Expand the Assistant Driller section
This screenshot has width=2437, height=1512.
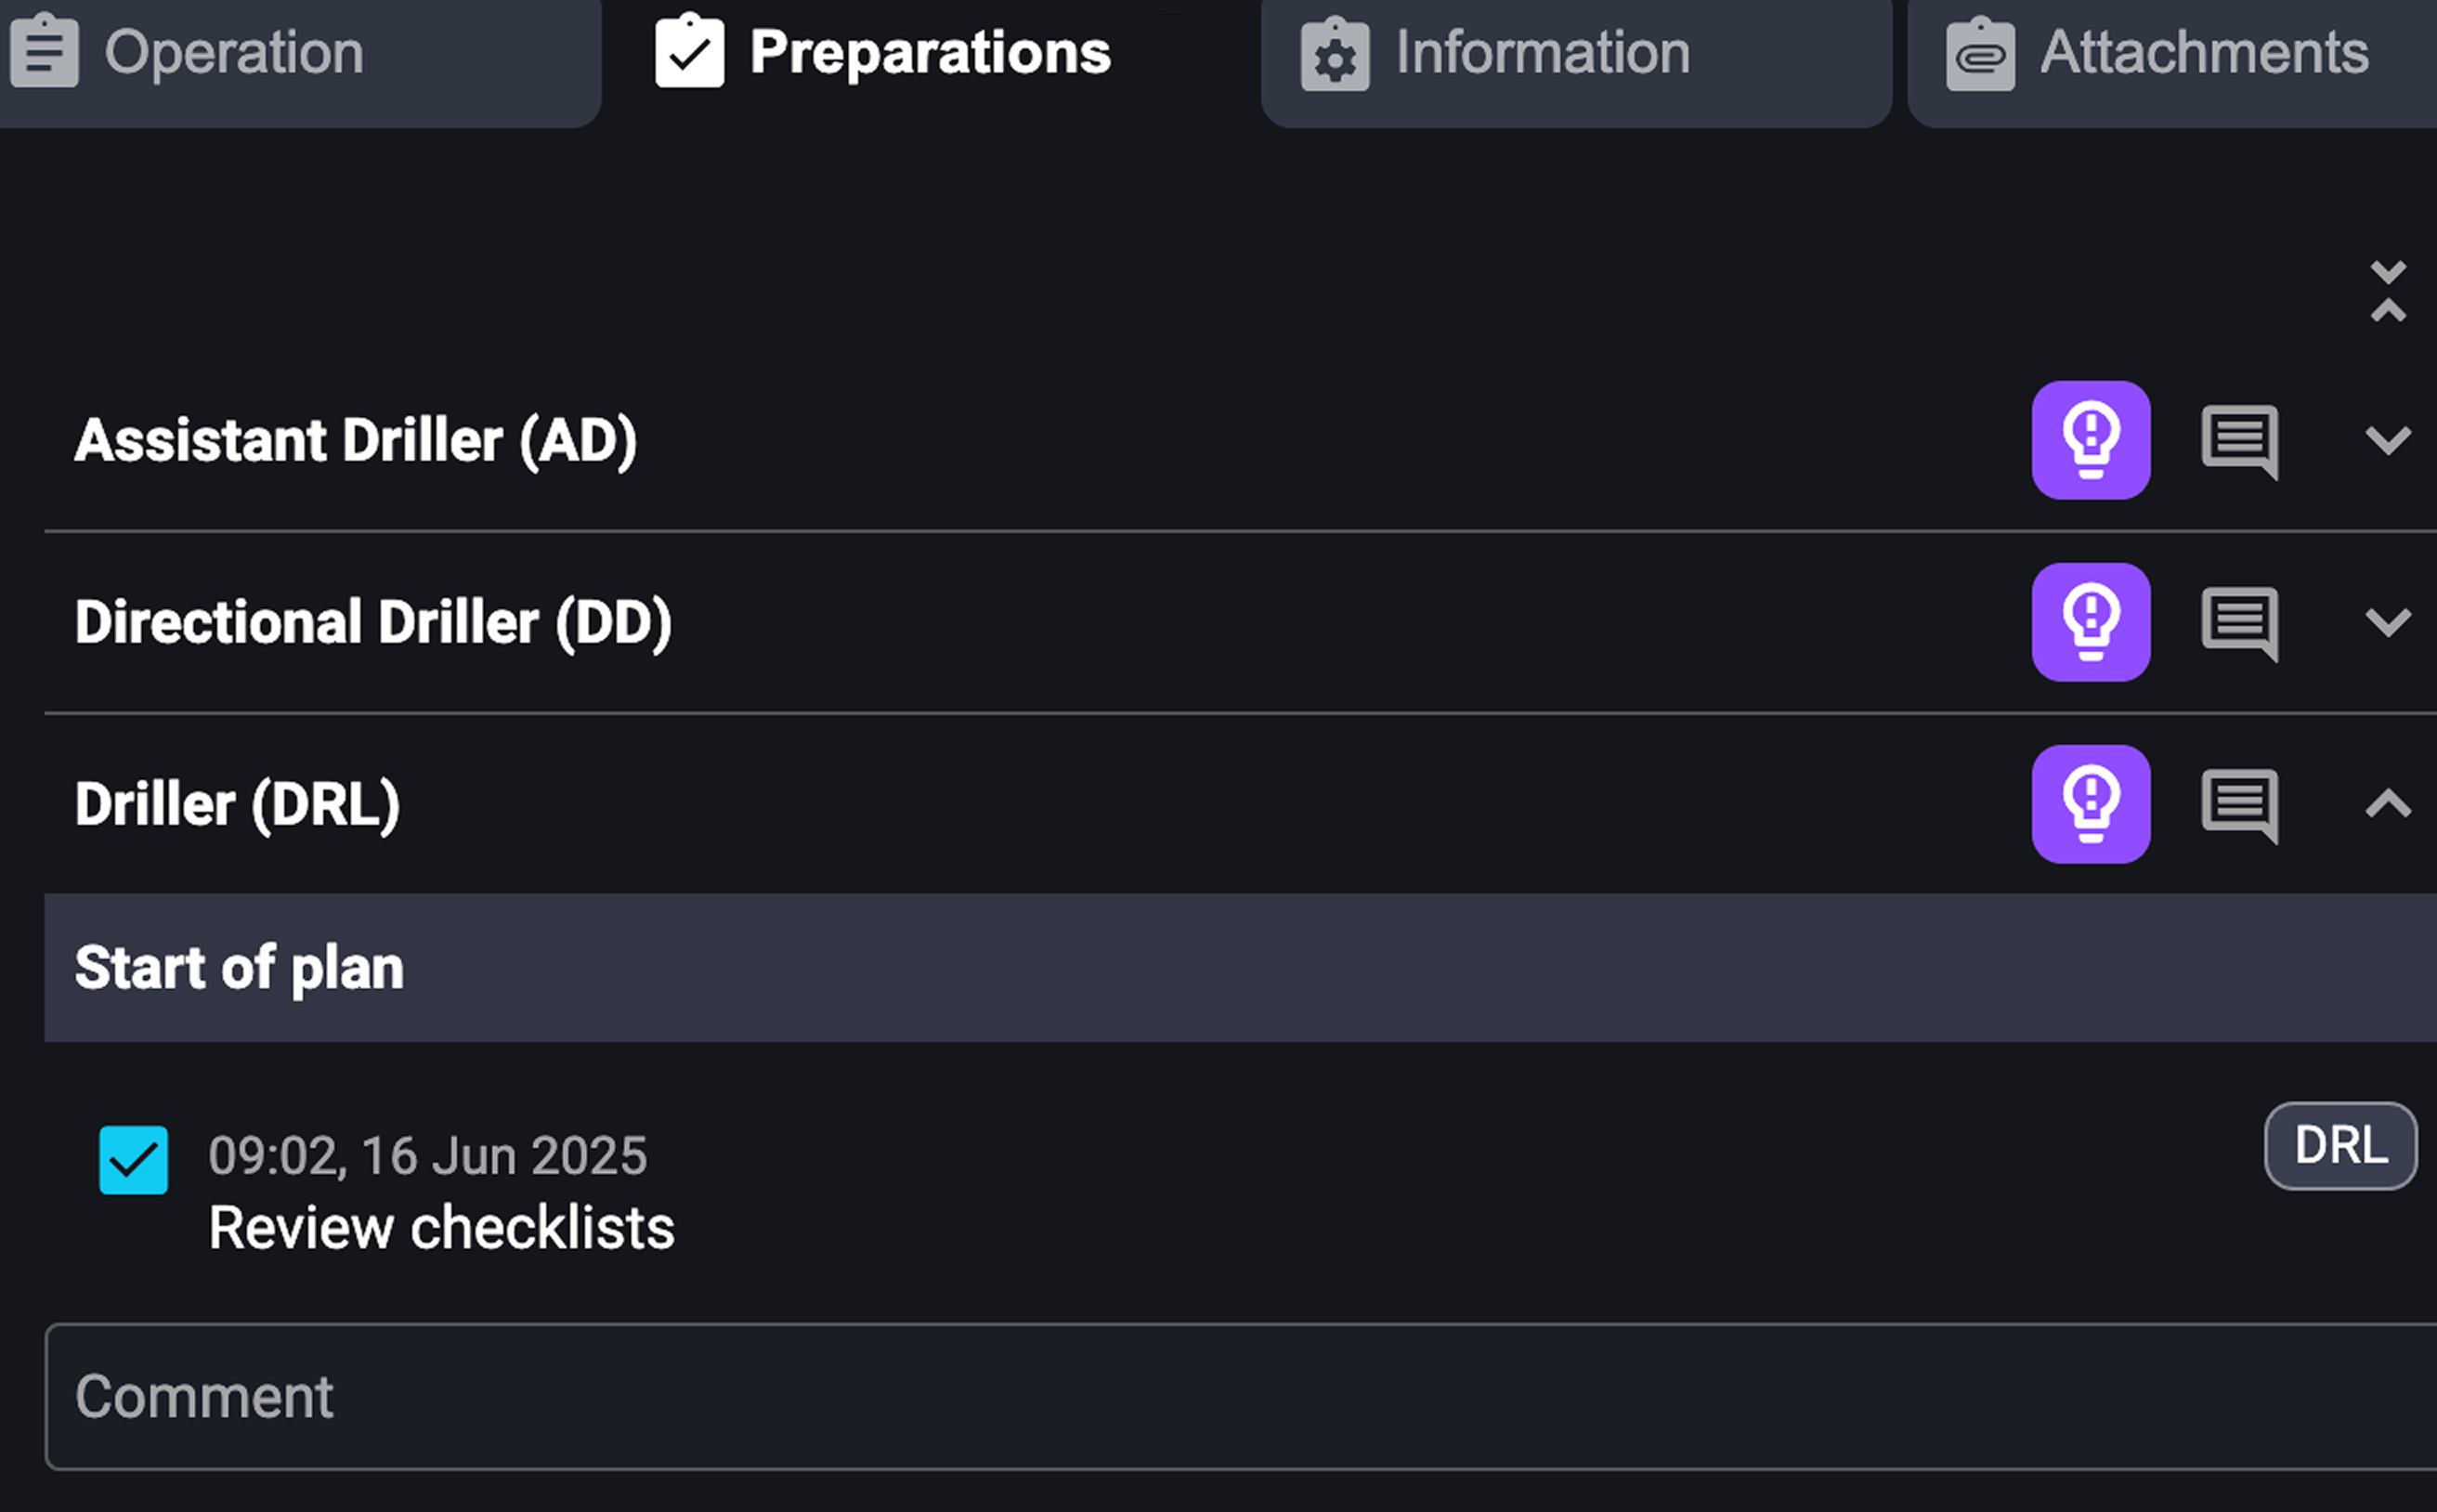(x=2390, y=440)
